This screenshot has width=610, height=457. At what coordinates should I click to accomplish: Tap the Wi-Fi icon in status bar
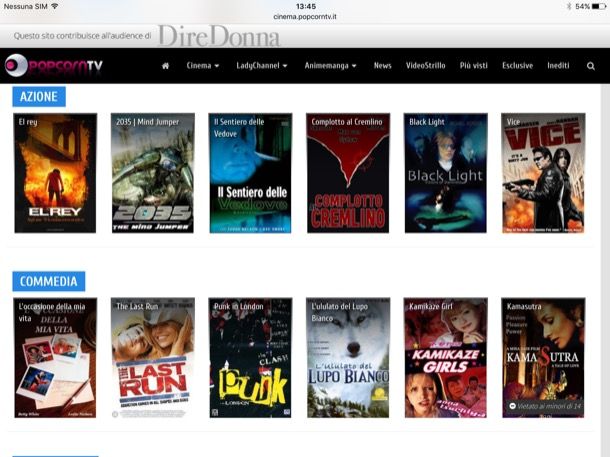click(55, 6)
